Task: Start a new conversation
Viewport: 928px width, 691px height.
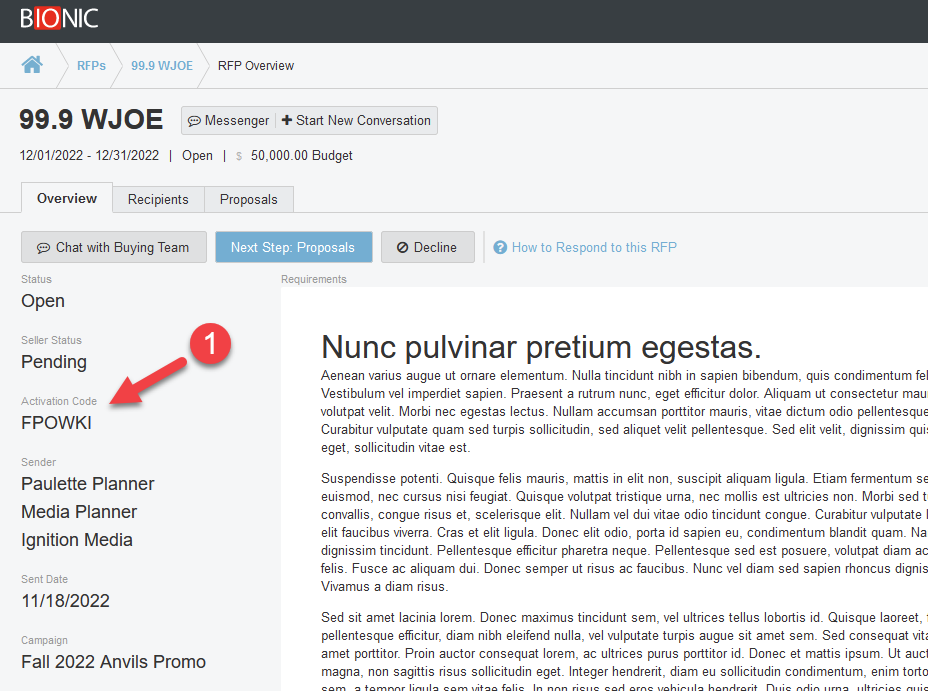Action: click(x=356, y=120)
